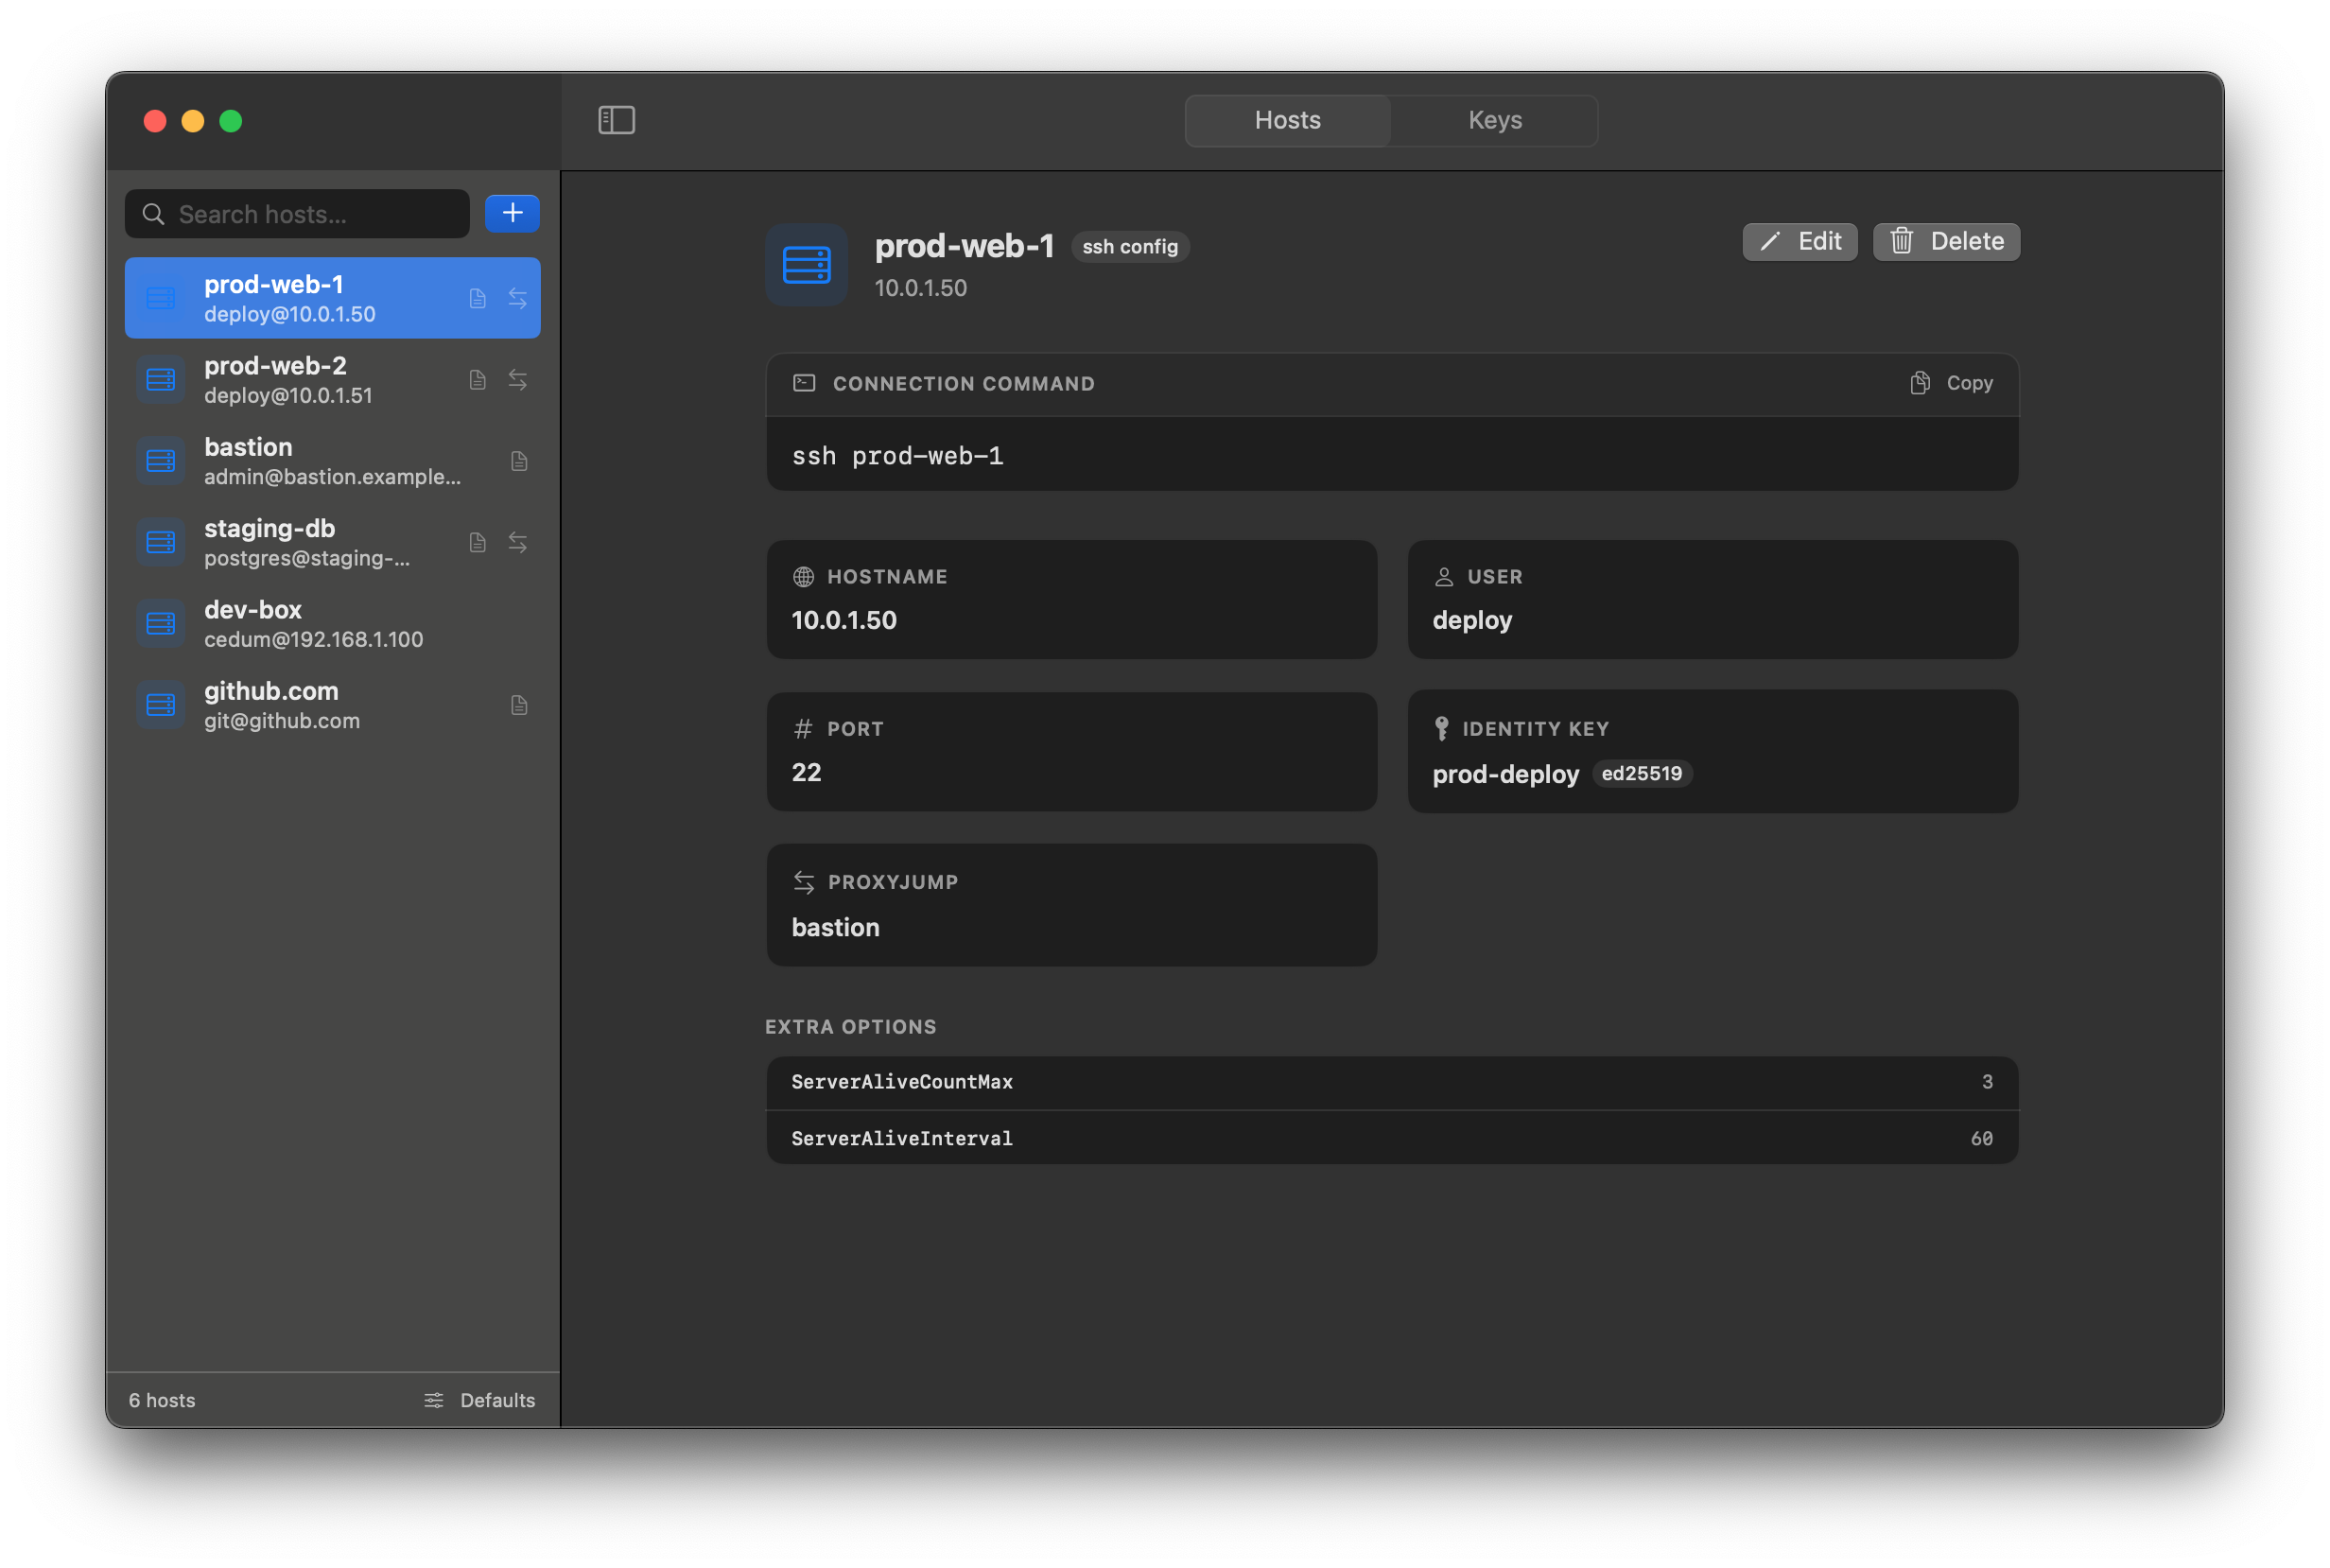Click the pencil icon on Edit button
The image size is (2330, 1568).
tap(1770, 242)
